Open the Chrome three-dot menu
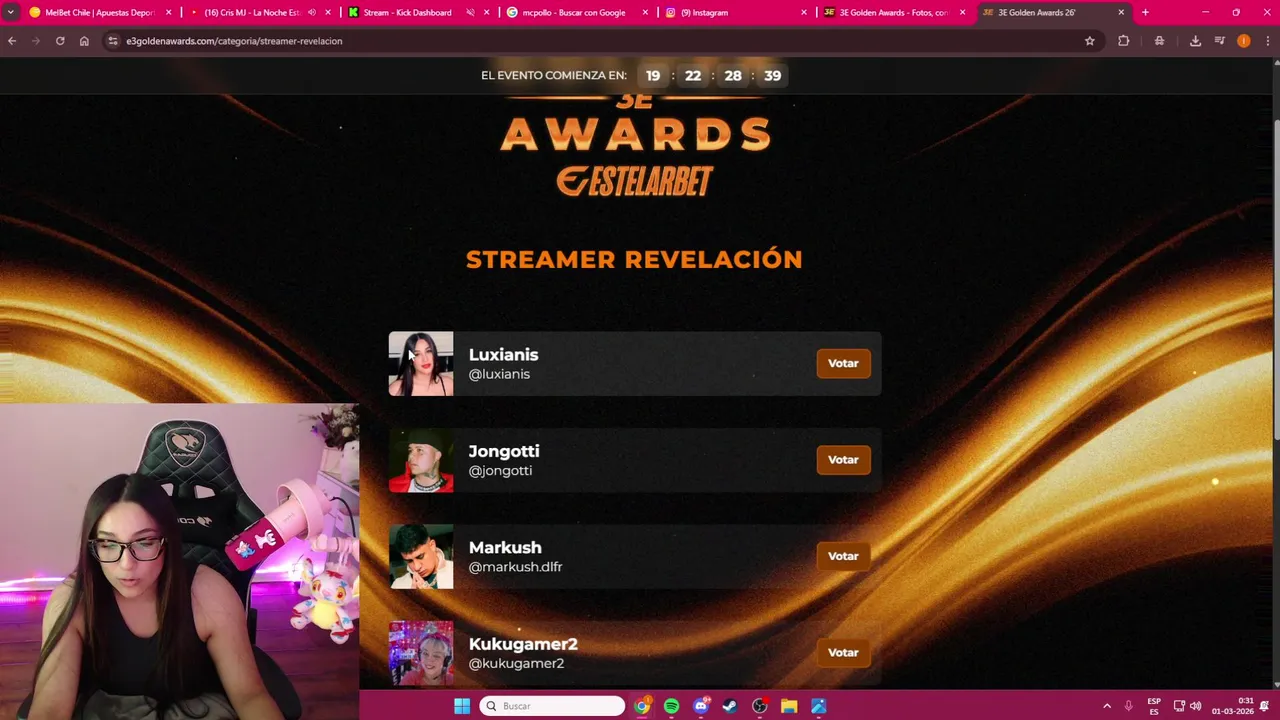The image size is (1280, 720). (1266, 41)
